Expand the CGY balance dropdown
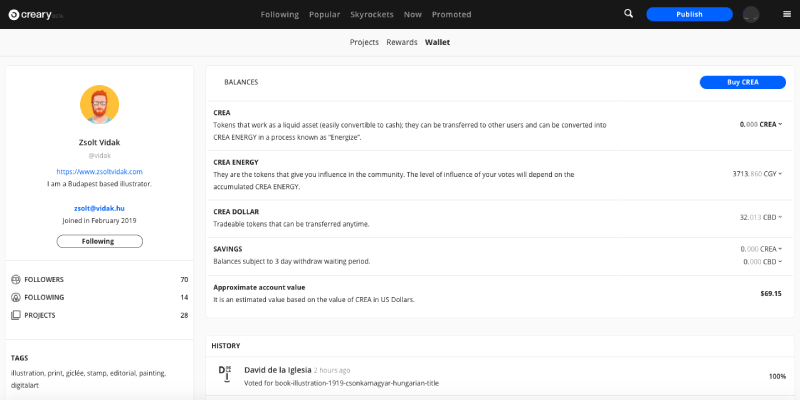The width and height of the screenshot is (800, 400). [x=780, y=173]
